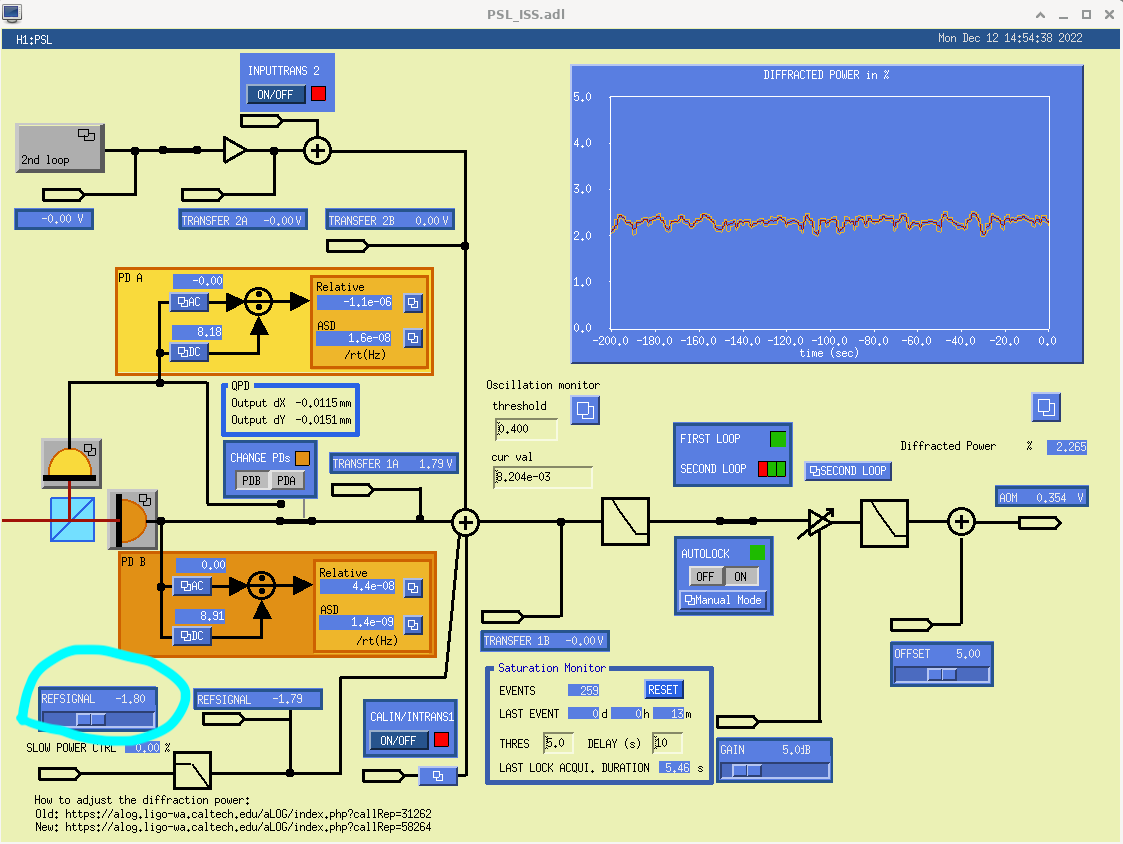Click the related display icon below the plot
This screenshot has width=1123, height=844.
click(1046, 407)
